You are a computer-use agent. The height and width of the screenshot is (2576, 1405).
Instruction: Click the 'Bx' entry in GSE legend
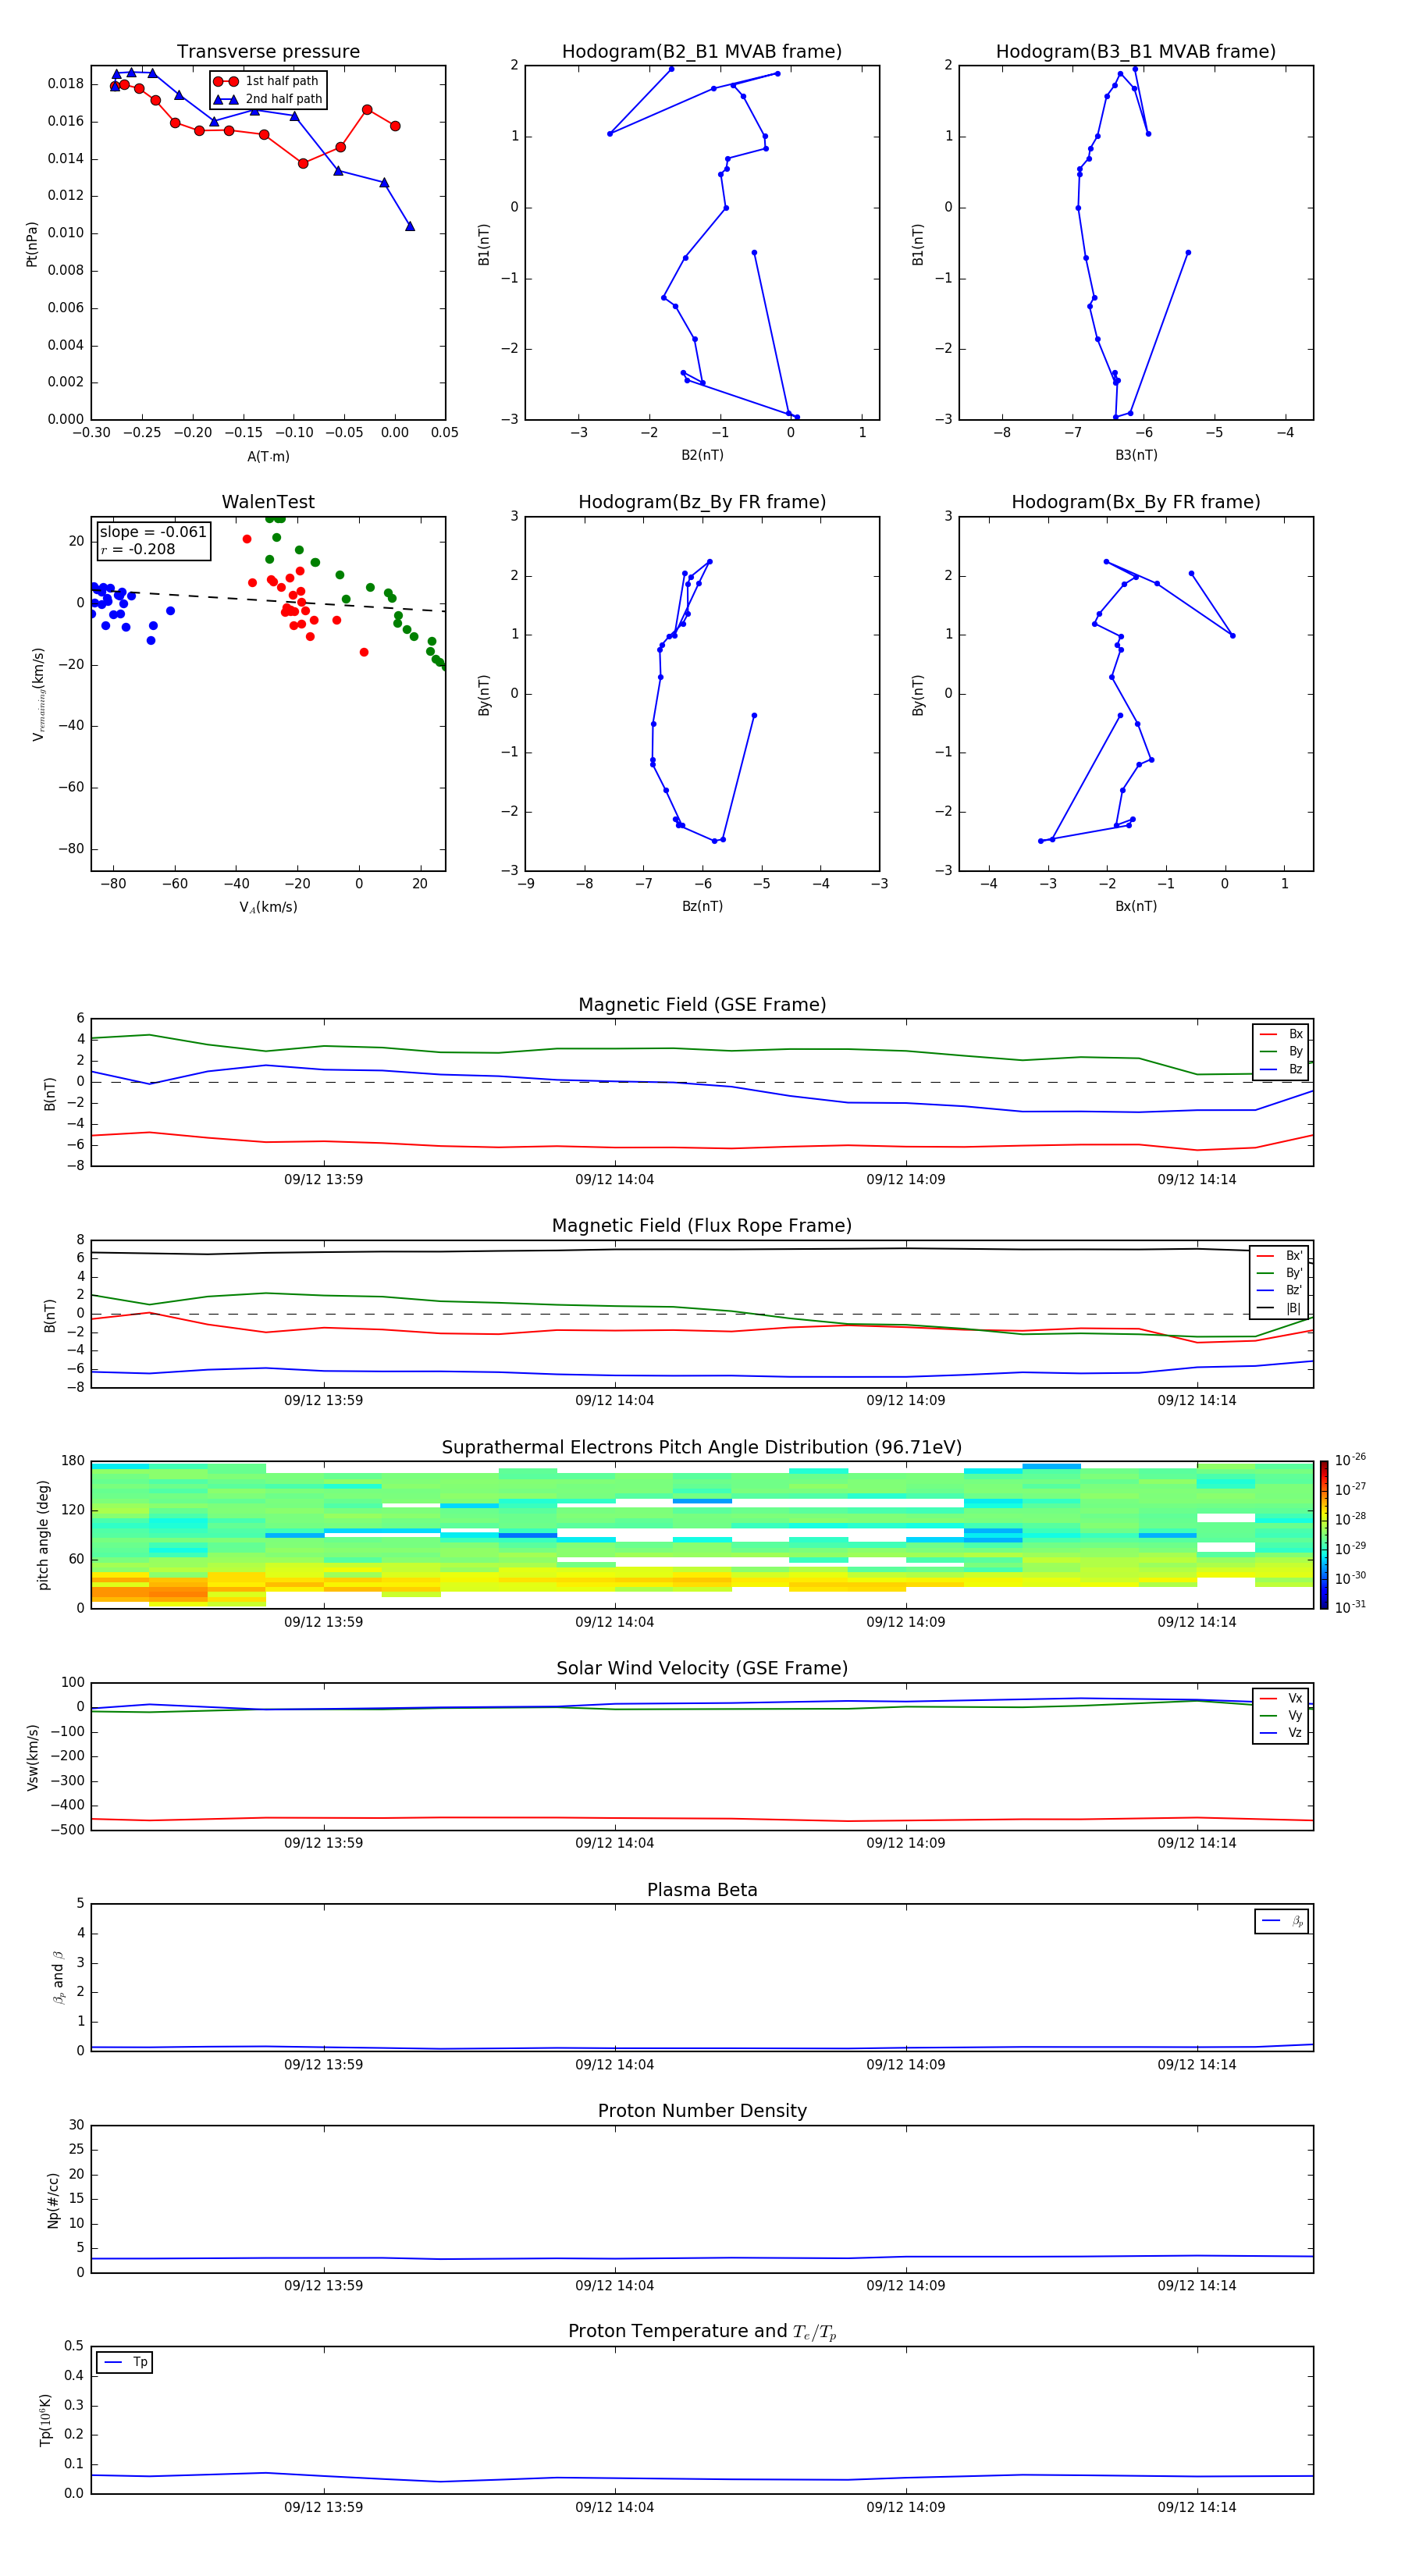(x=1281, y=1034)
